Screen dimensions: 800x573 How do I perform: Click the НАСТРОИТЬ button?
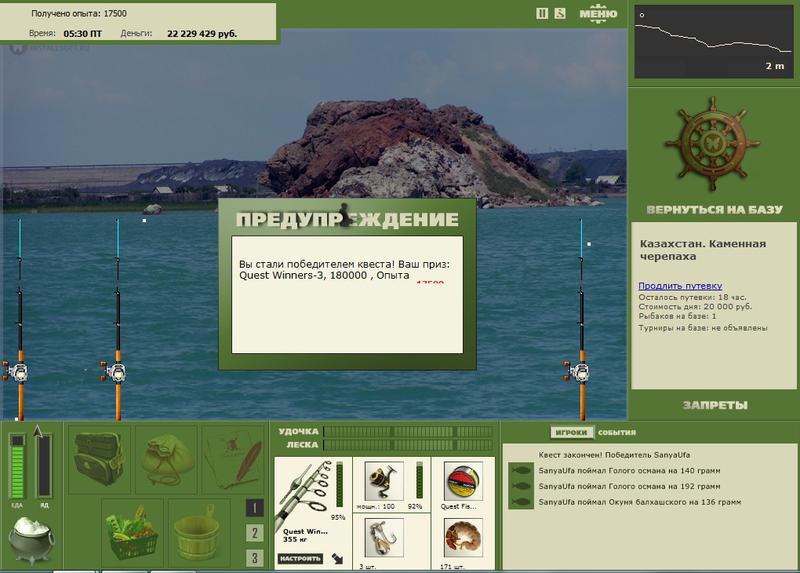coord(301,558)
